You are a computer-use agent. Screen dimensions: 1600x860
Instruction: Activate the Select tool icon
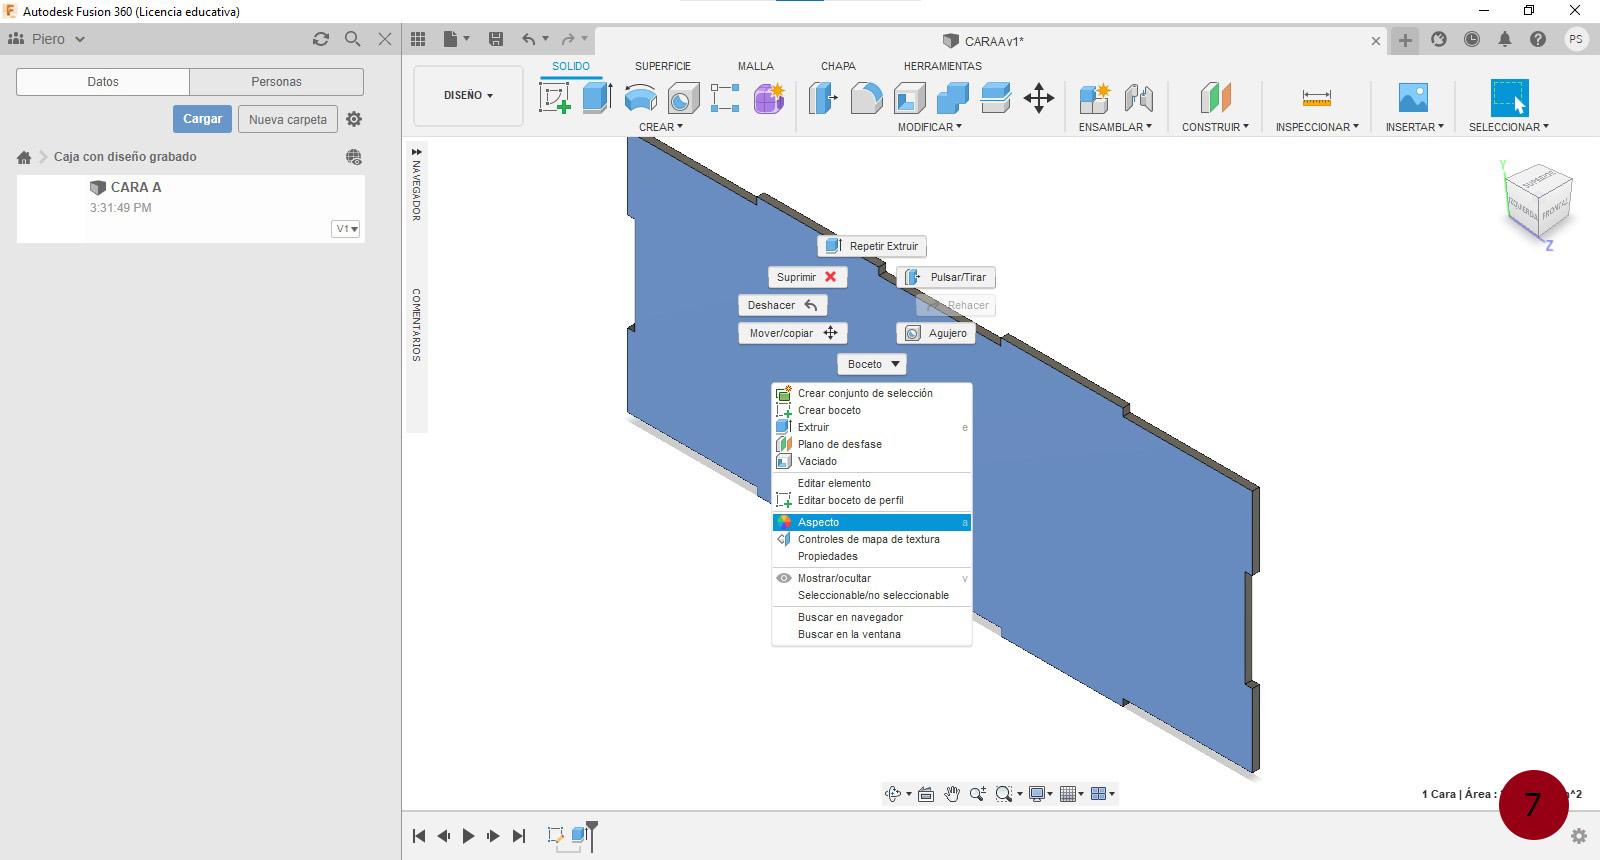pyautogui.click(x=1509, y=98)
